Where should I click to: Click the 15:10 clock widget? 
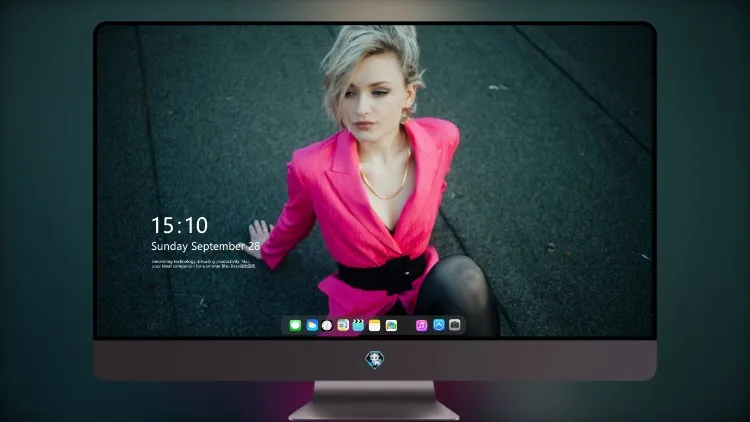179,225
